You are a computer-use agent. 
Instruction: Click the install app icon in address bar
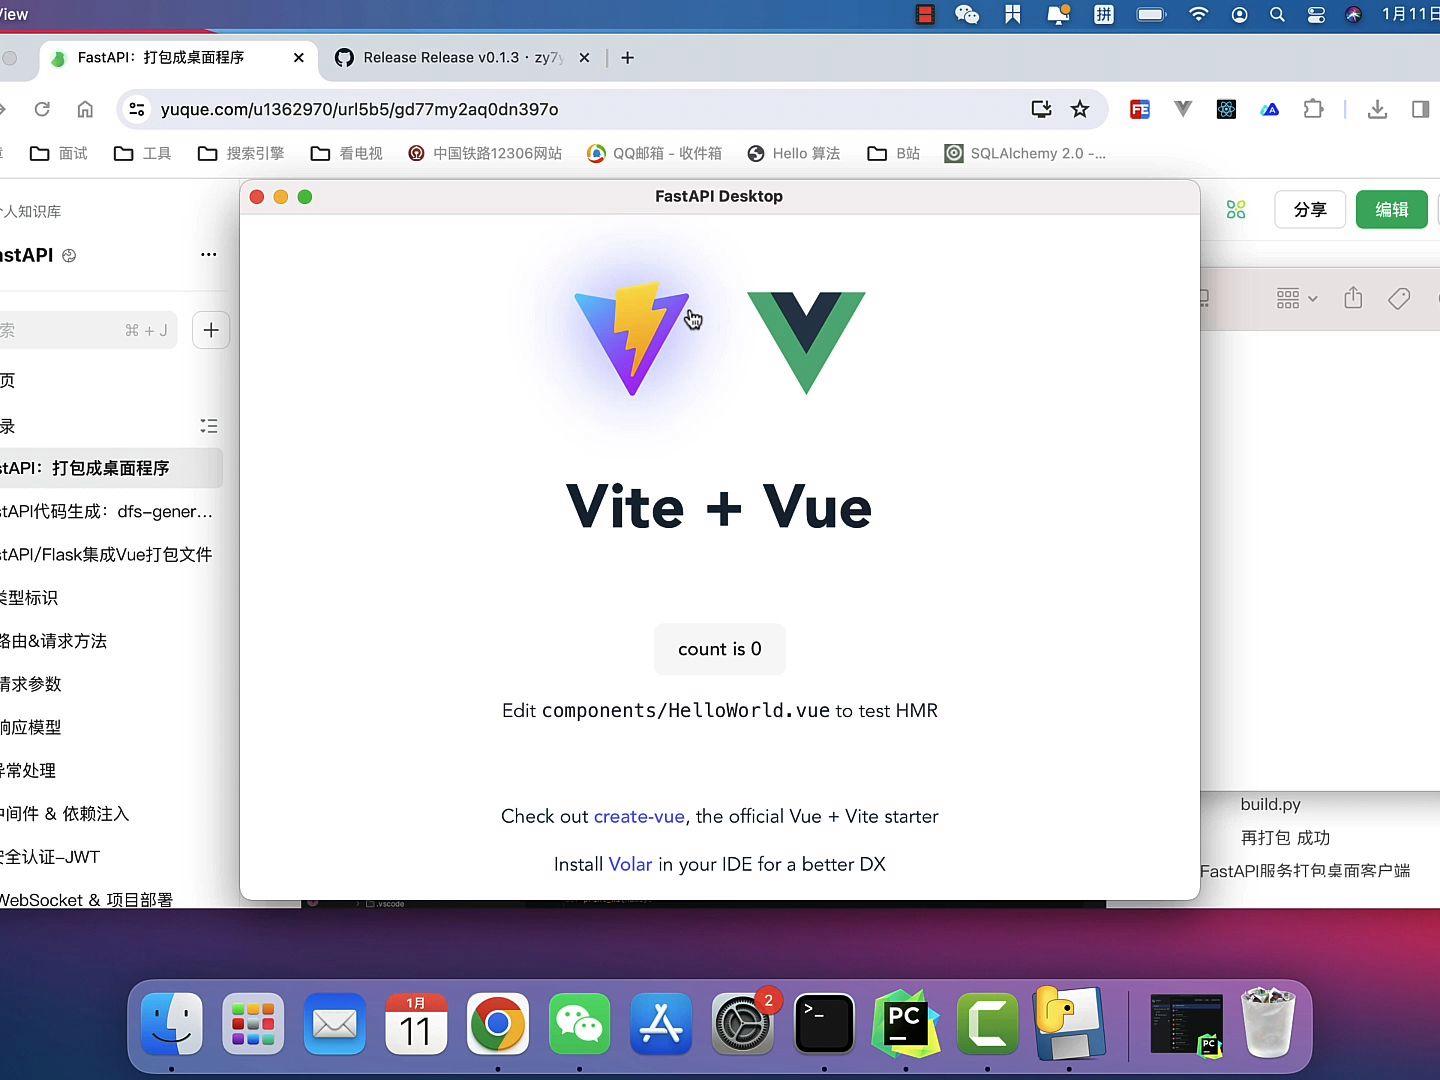click(x=1041, y=109)
